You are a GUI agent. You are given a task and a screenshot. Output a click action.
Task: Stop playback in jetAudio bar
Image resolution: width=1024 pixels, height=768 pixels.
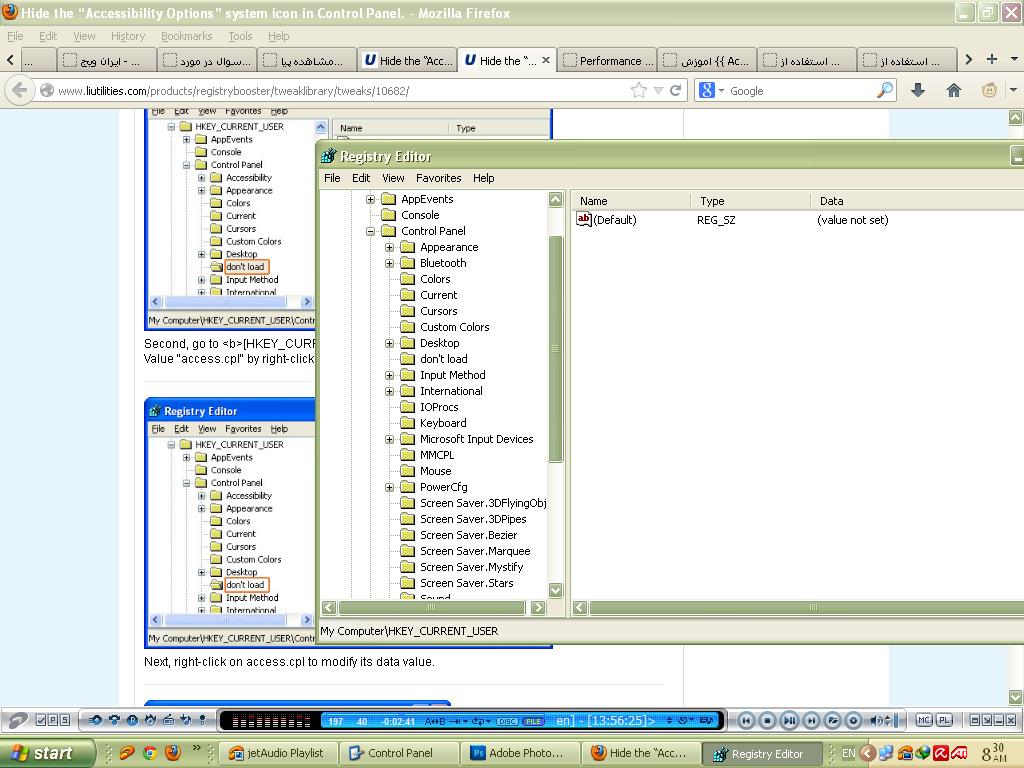point(767,720)
